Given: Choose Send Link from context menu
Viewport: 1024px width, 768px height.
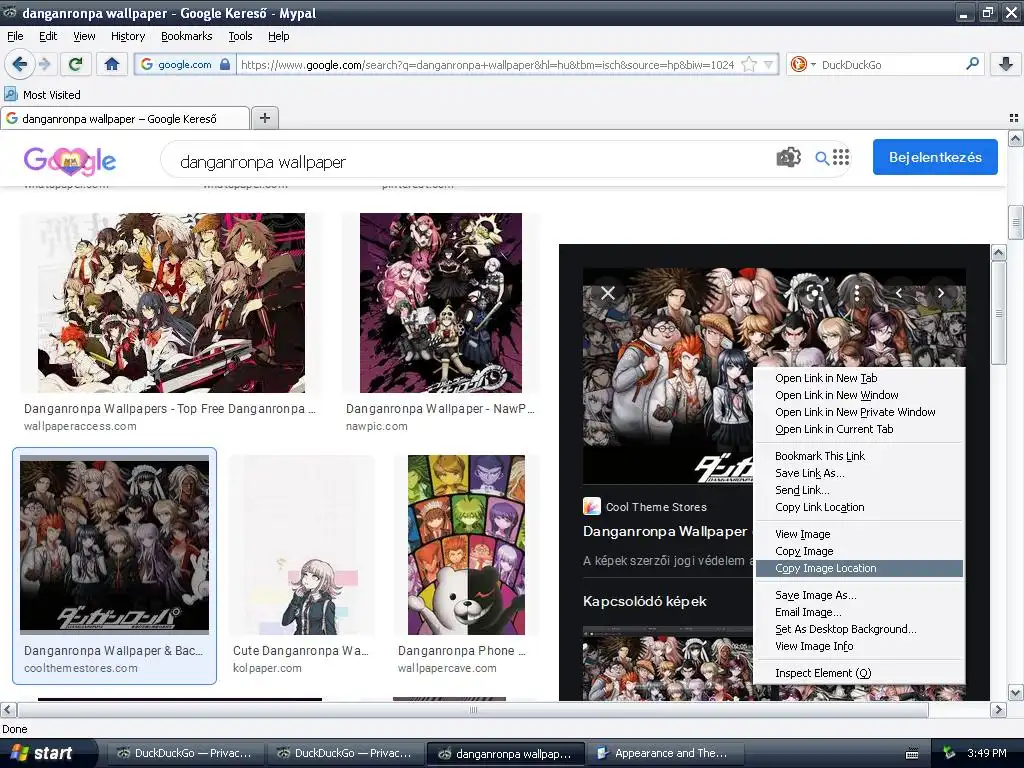Looking at the screenshot, I should (x=859, y=490).
